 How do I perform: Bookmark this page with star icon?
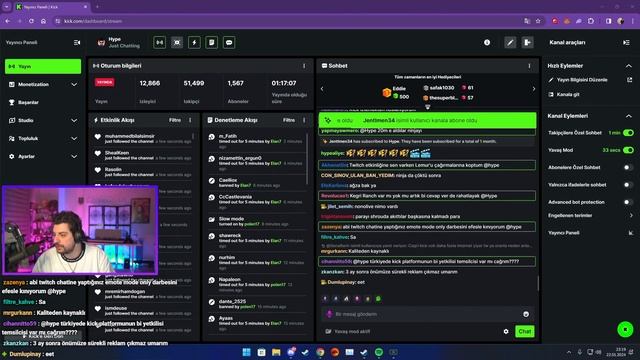point(538,21)
